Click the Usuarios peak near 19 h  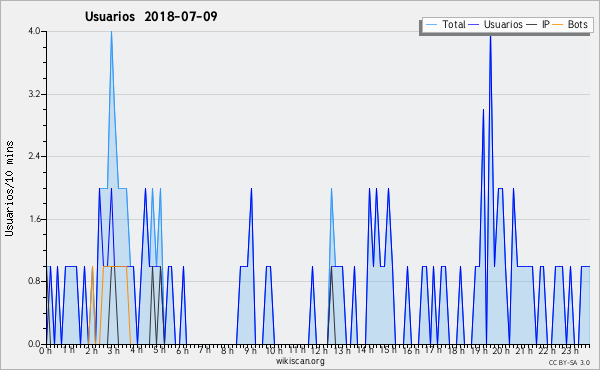(x=491, y=36)
